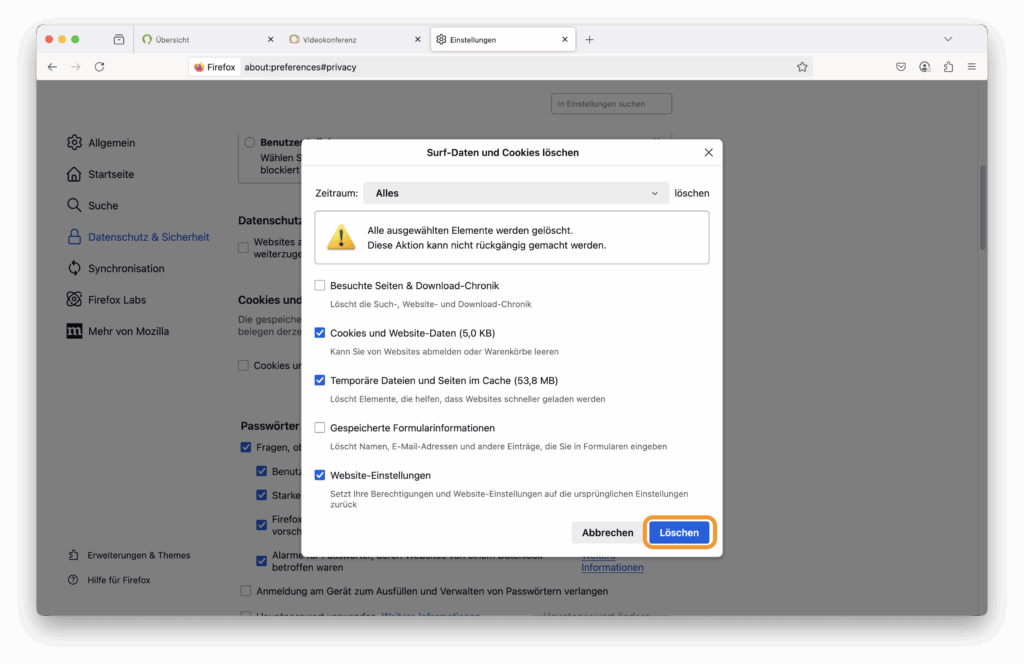Click the warning text in the dialog
Image resolution: width=1024 pixels, height=664 pixels.
[487, 238]
